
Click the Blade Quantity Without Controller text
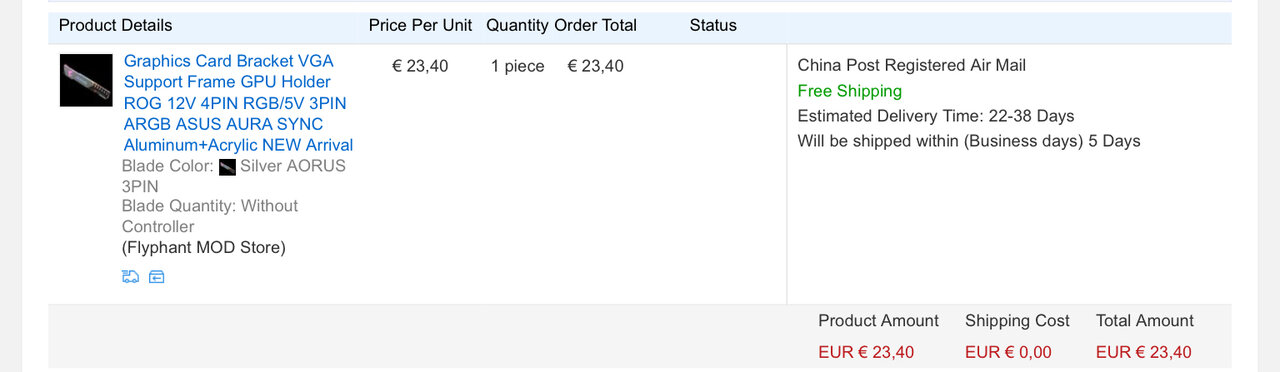(x=210, y=216)
